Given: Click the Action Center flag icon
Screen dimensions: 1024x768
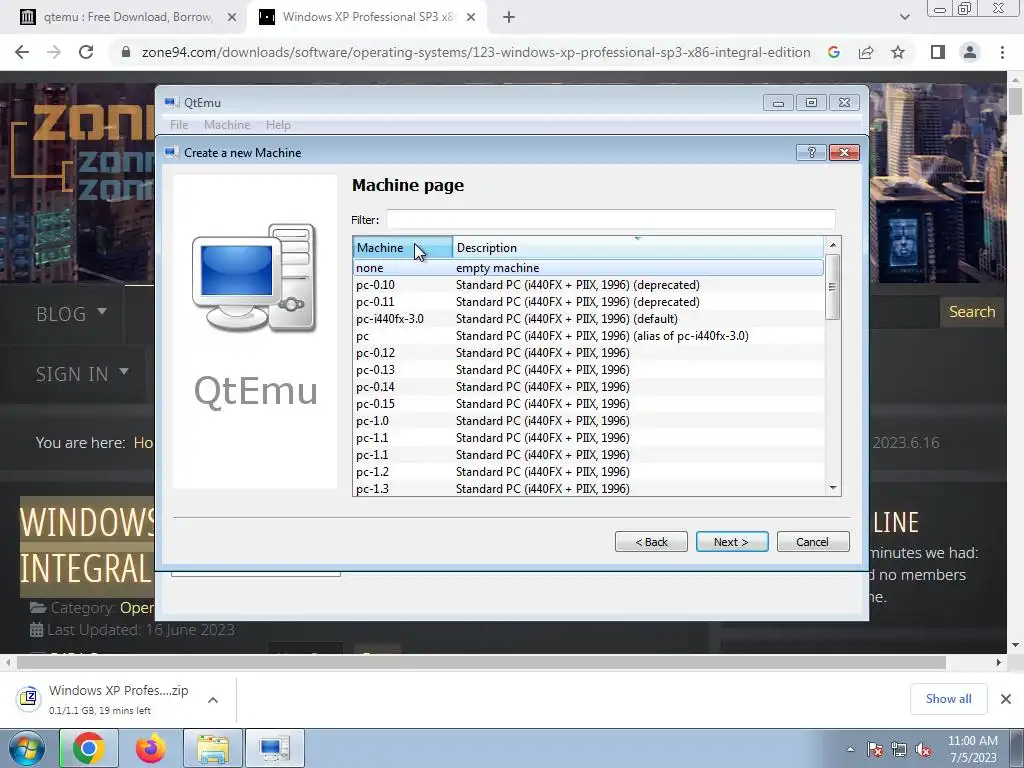Looking at the screenshot, I should coord(875,749).
